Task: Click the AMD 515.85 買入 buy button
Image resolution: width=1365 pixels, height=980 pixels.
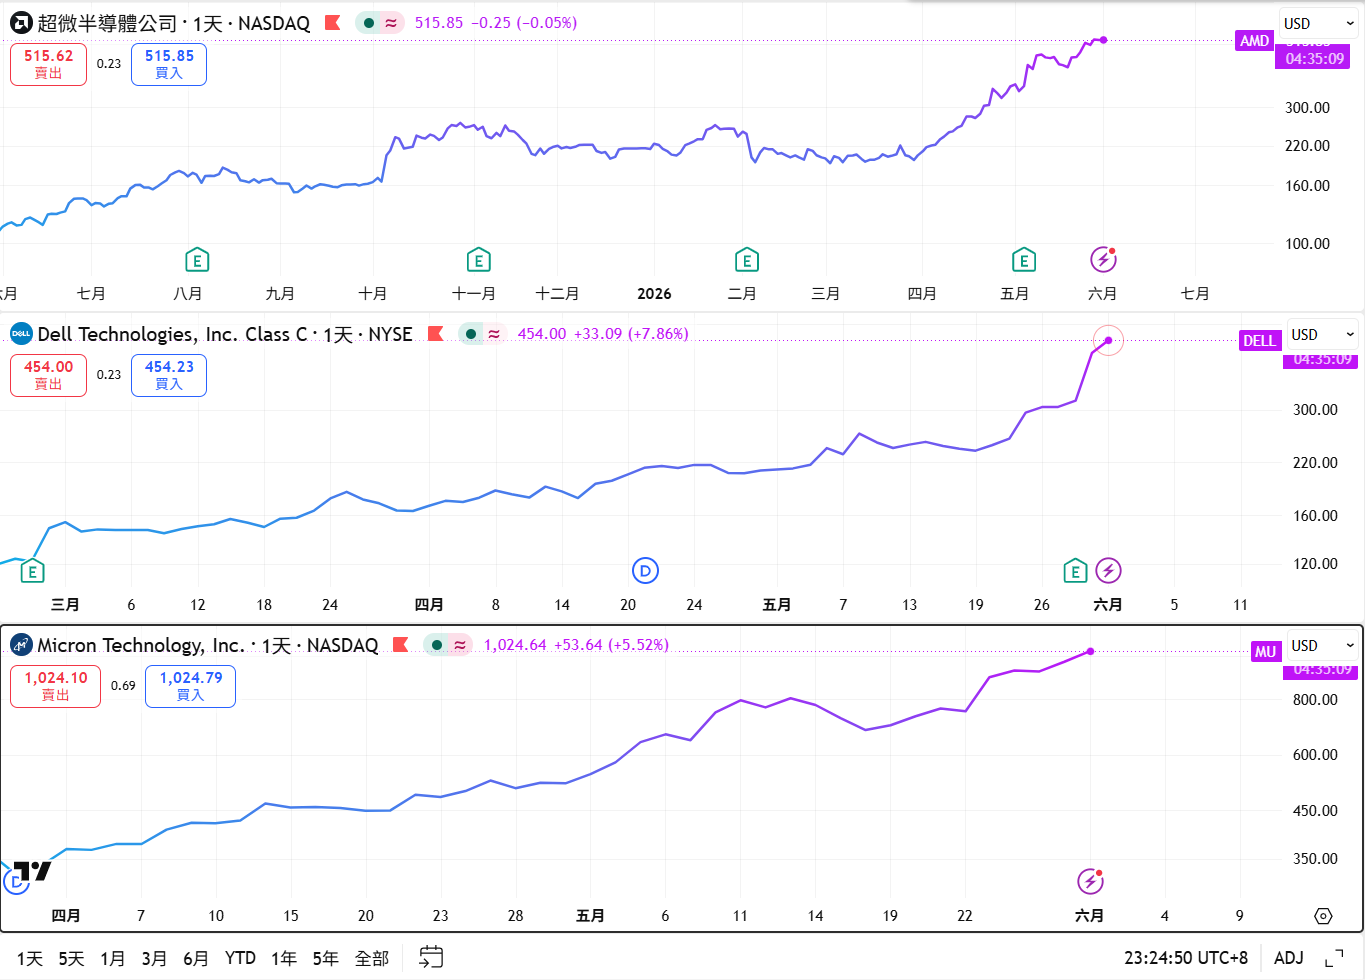Action: pos(169,64)
